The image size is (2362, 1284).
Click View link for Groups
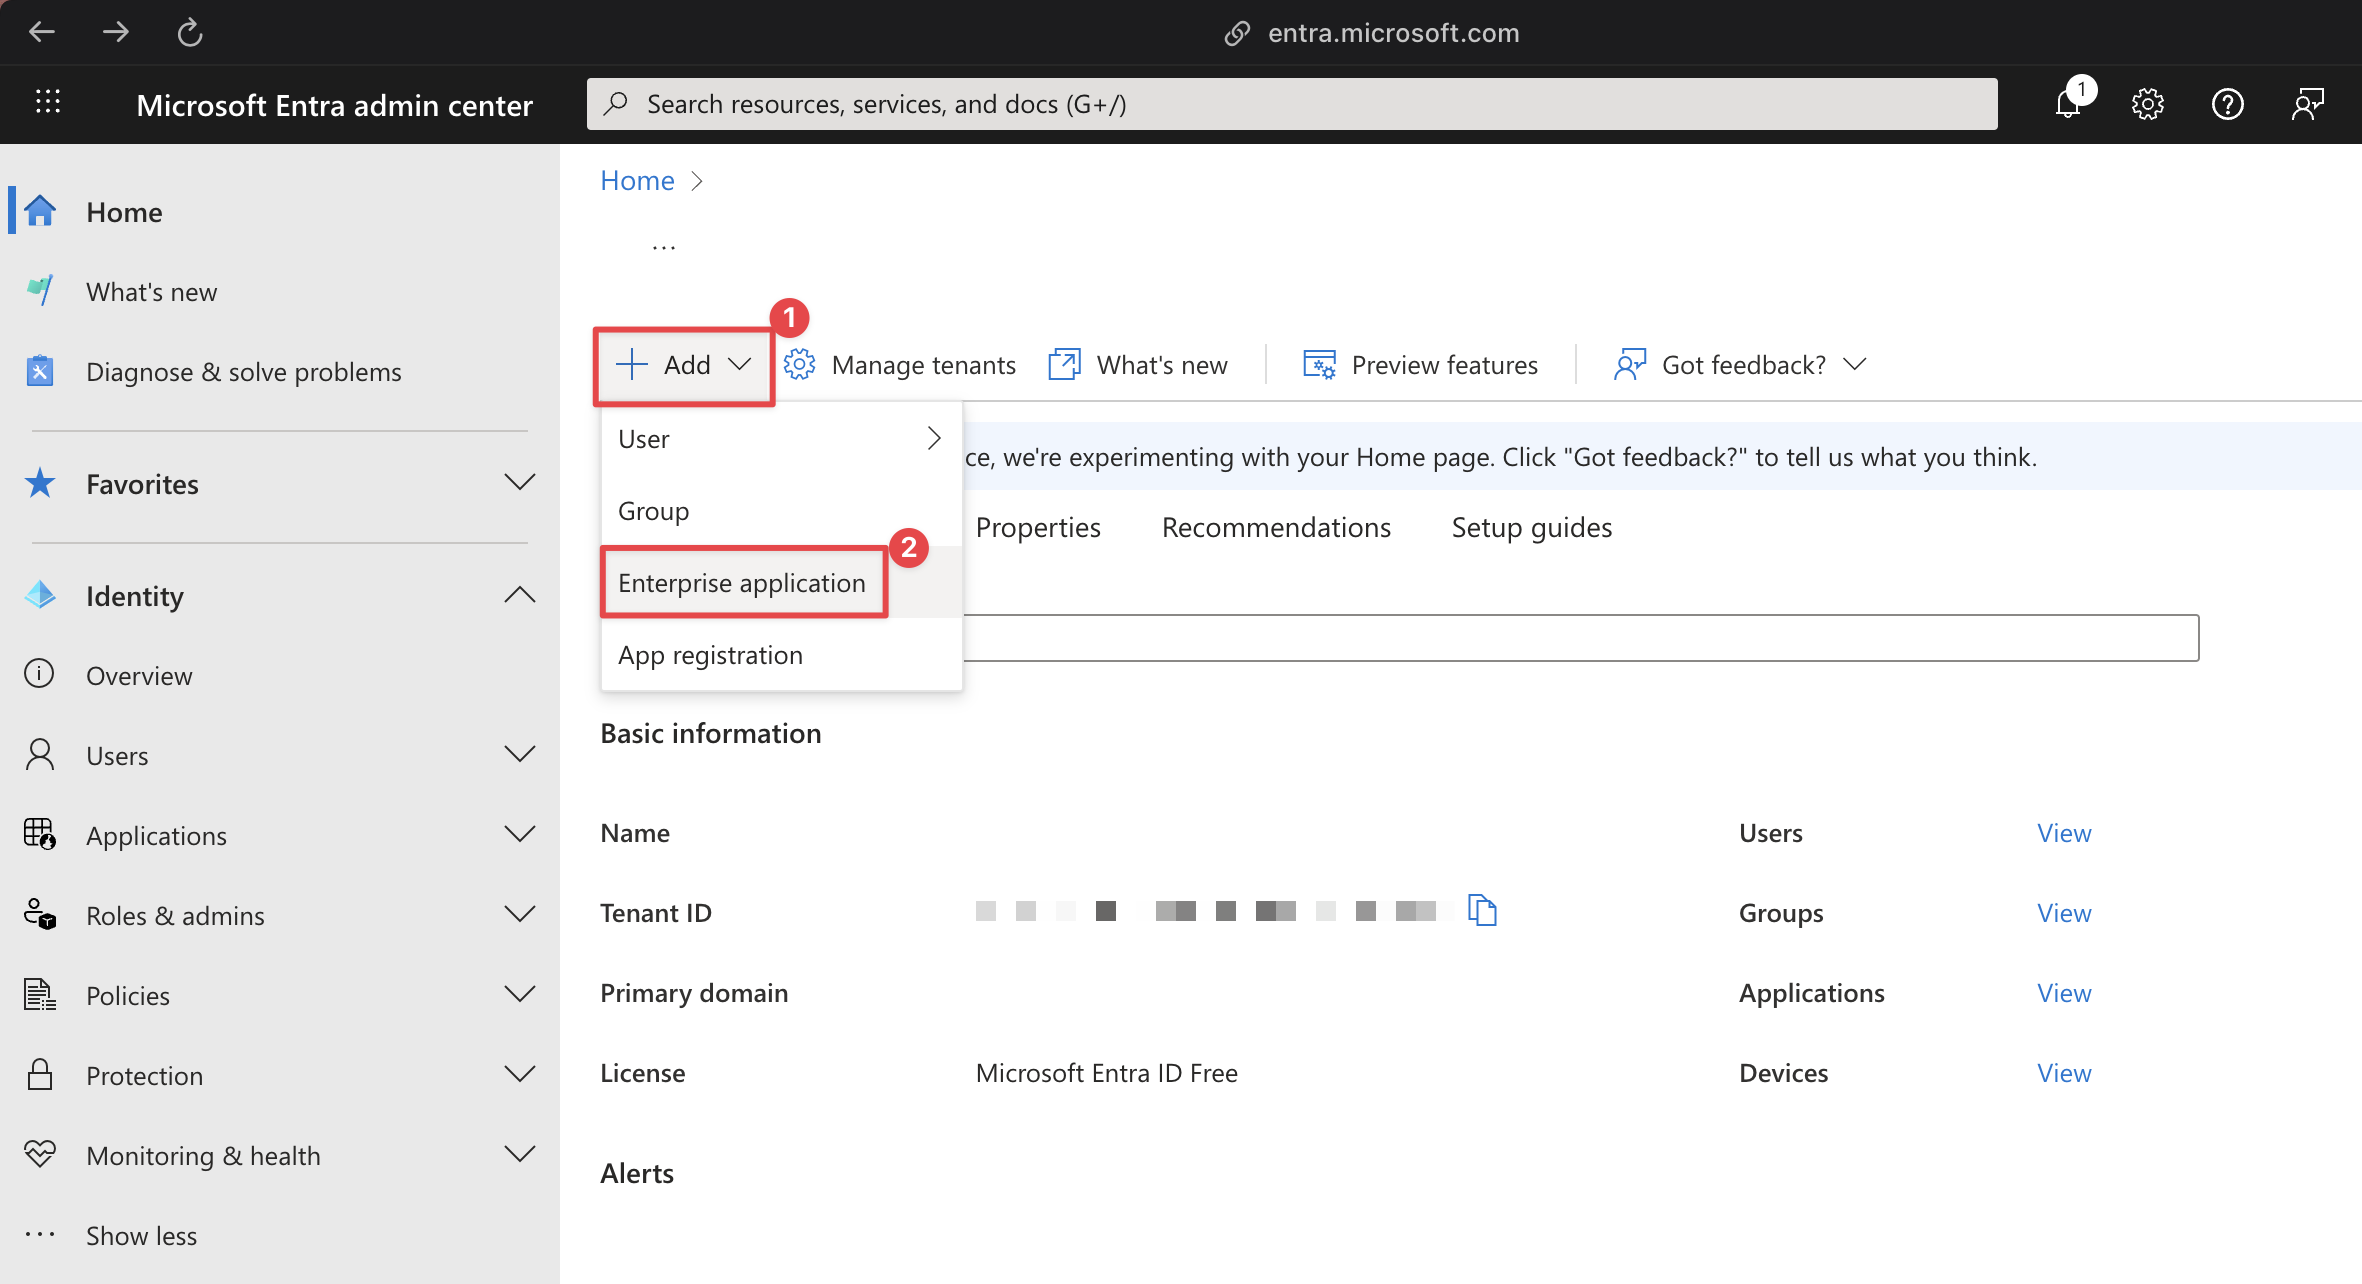[x=2064, y=913]
